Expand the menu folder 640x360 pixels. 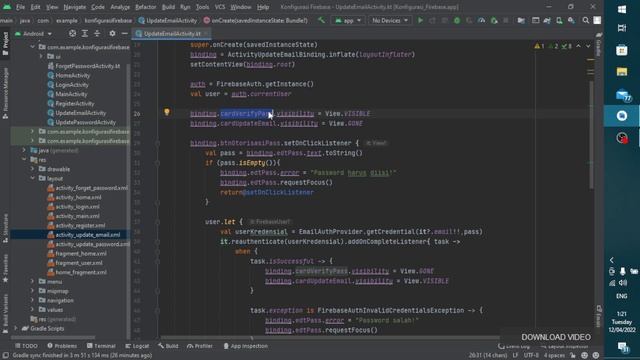(x=32, y=281)
